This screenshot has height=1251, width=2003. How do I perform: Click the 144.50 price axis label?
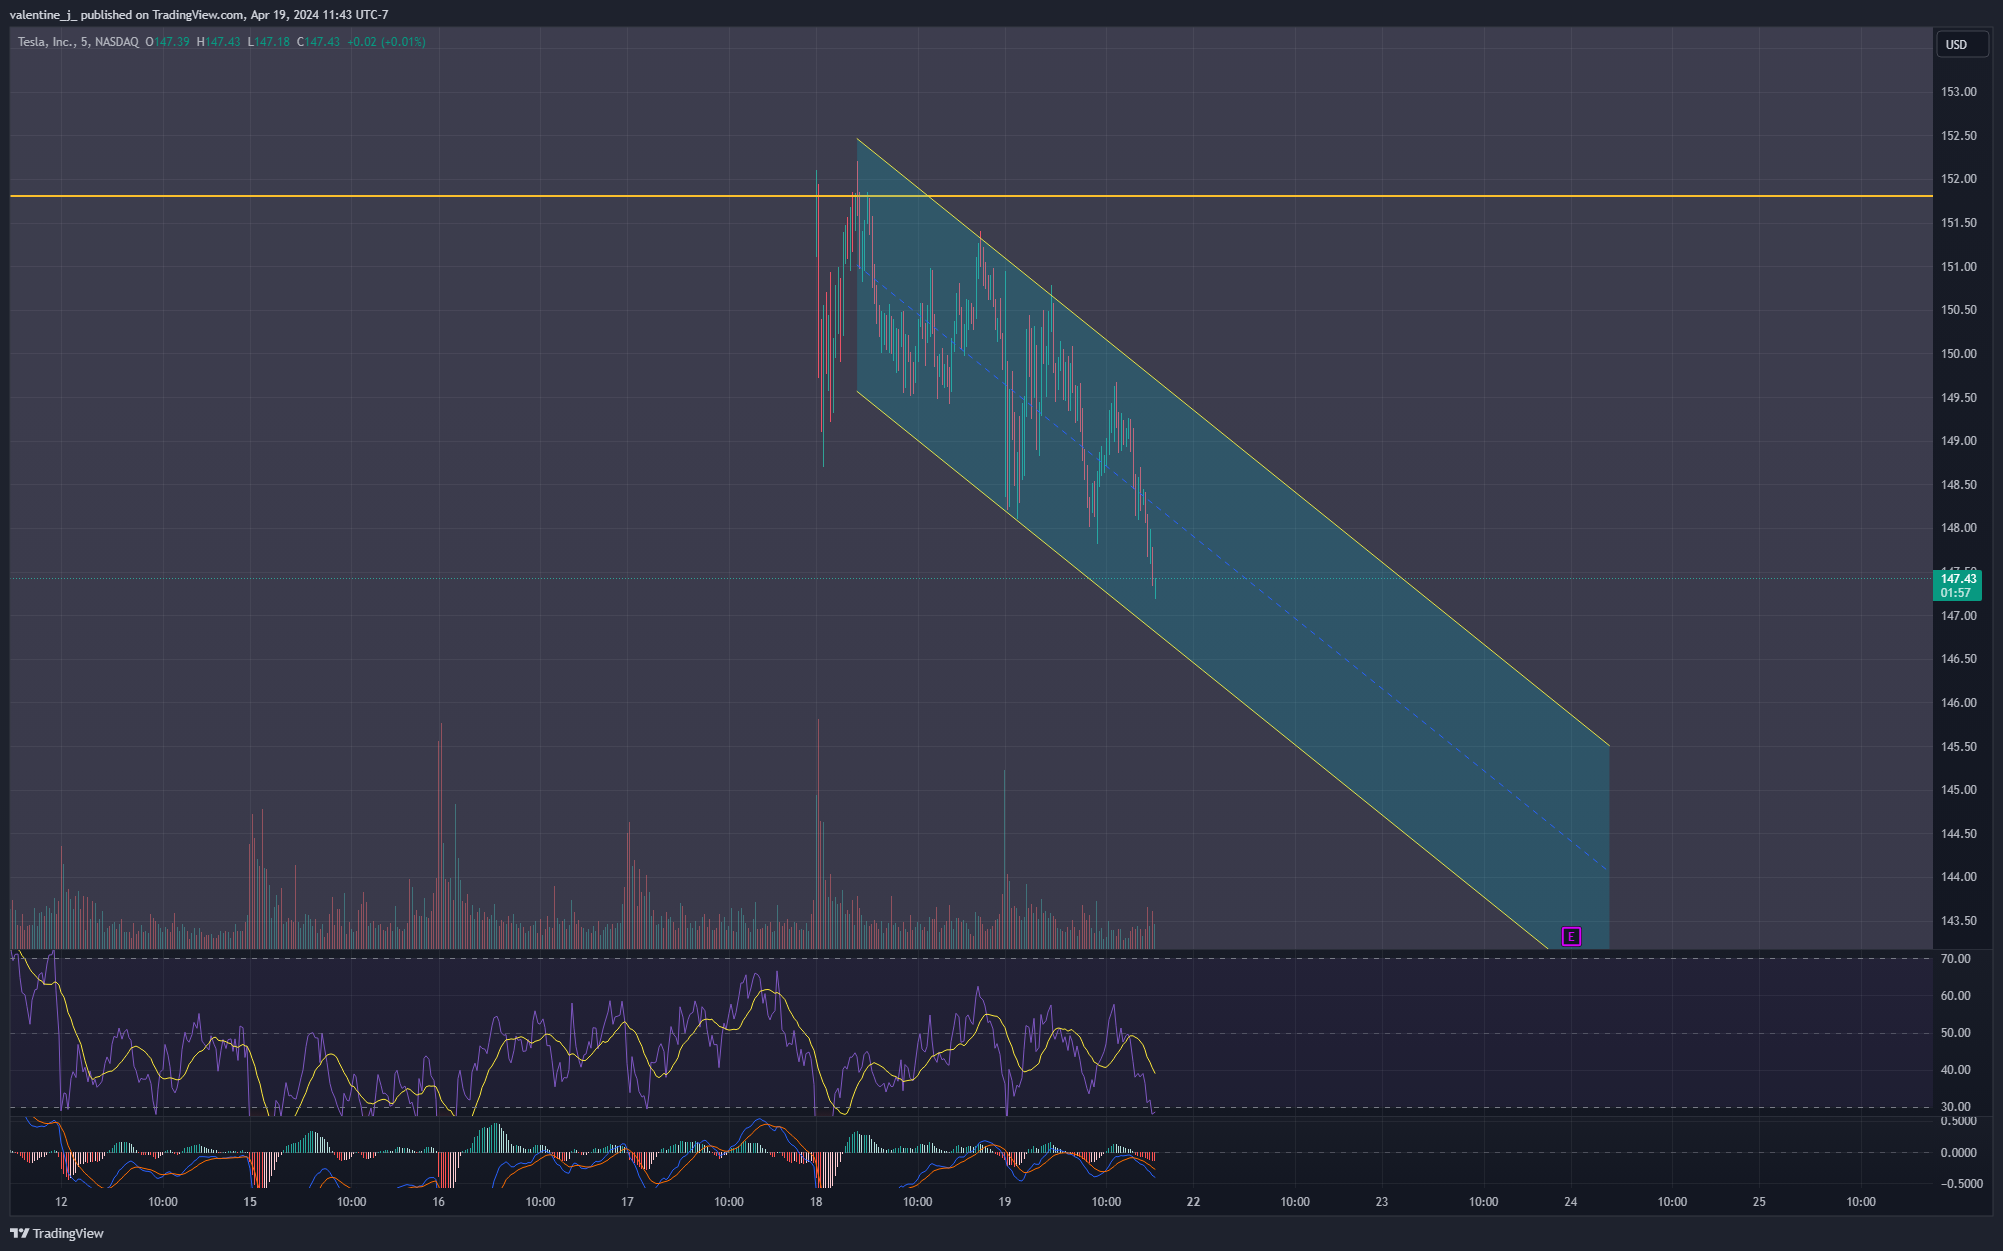click(1958, 834)
